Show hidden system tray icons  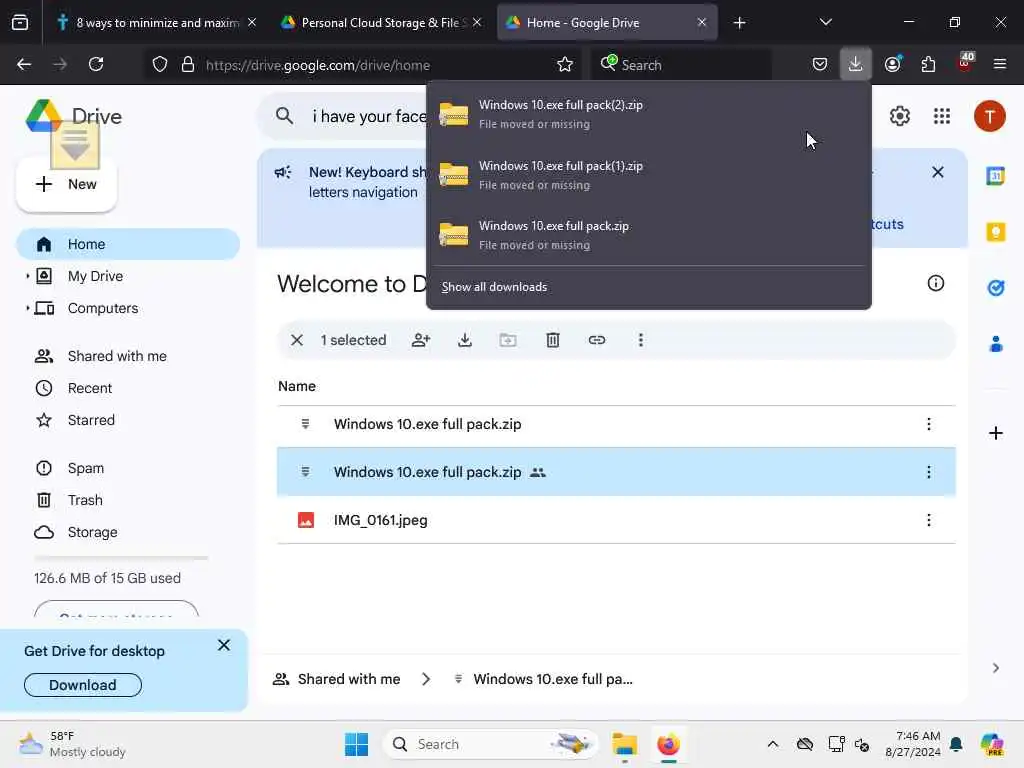(773, 744)
